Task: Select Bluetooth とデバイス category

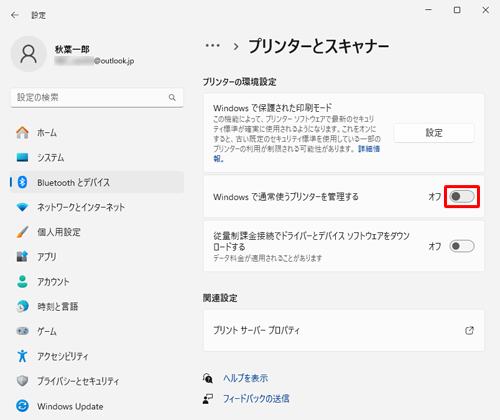Action: click(x=97, y=182)
